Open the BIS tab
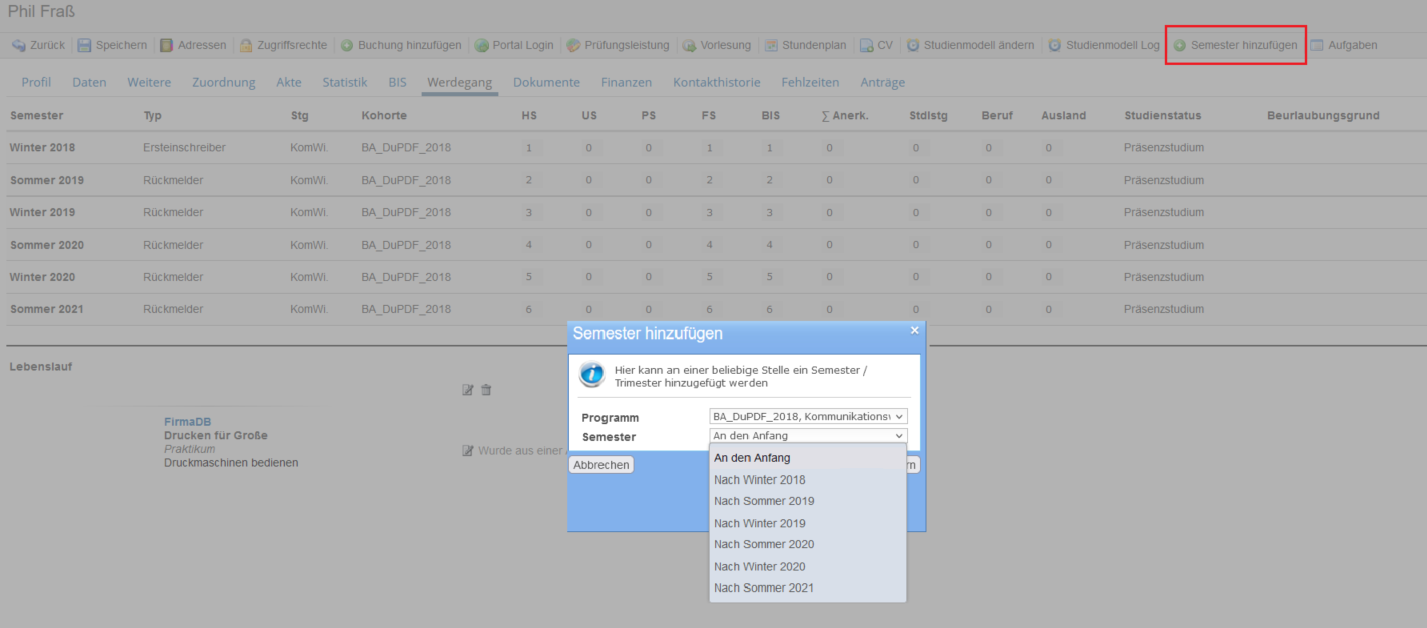The image size is (1427, 628). (398, 82)
